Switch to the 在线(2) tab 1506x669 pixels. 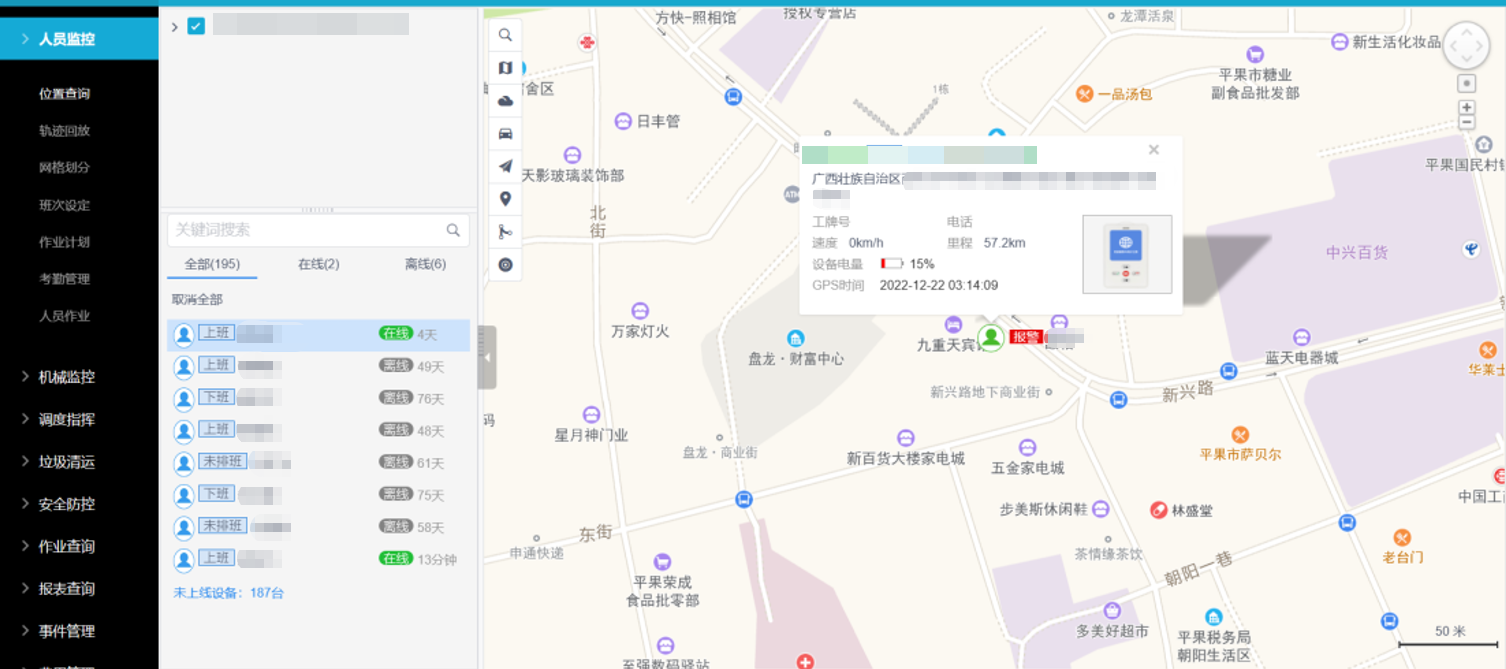(318, 264)
